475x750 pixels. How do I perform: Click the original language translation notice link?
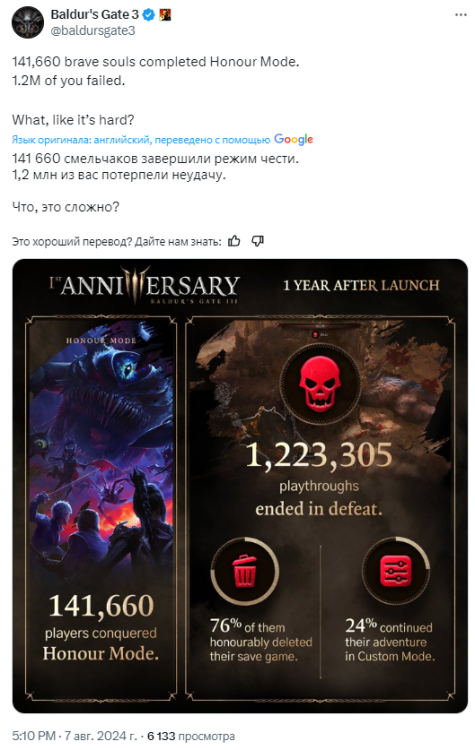coord(141,140)
